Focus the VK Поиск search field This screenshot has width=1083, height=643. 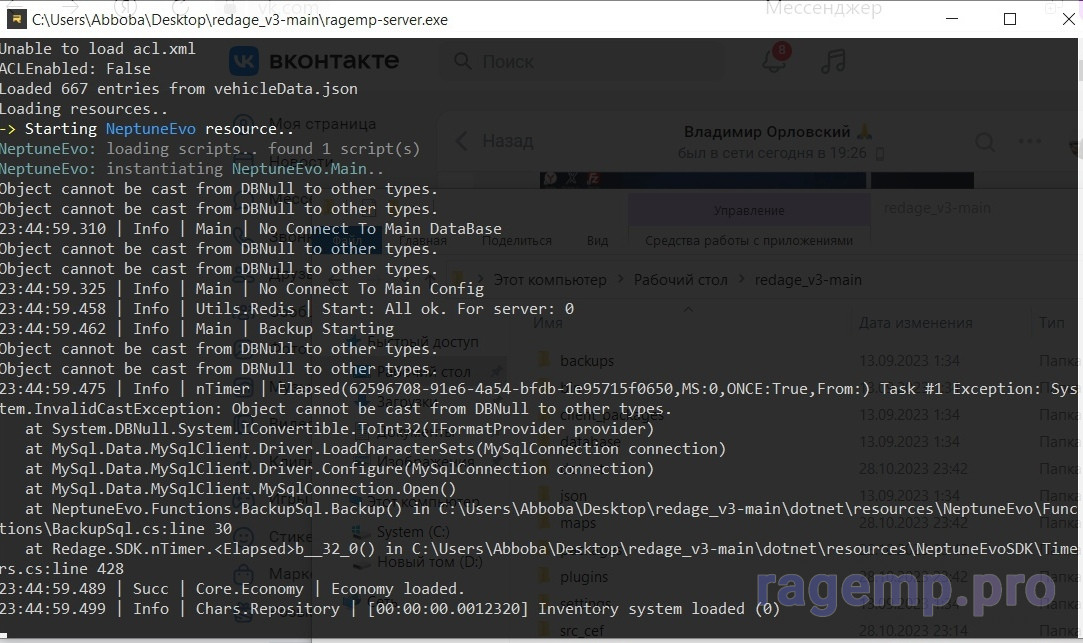[x=600, y=62]
